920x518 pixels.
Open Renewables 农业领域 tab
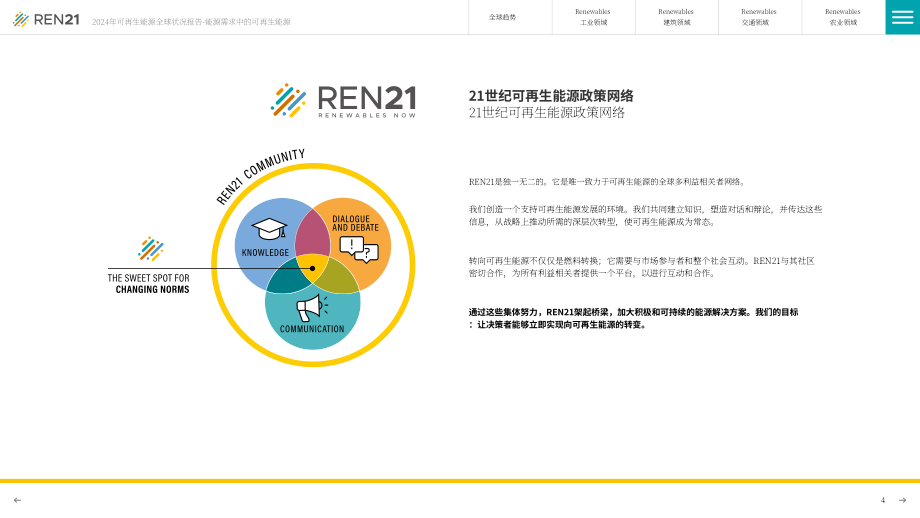point(843,17)
